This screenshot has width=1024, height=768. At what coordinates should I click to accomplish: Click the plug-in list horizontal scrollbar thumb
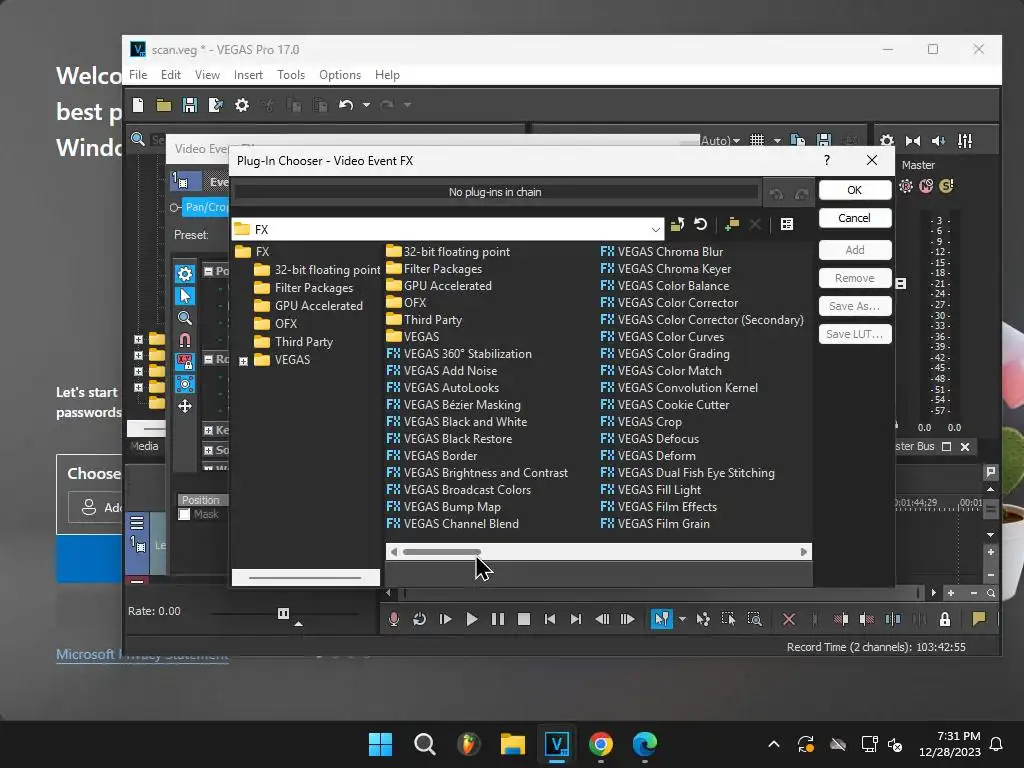tap(442, 552)
